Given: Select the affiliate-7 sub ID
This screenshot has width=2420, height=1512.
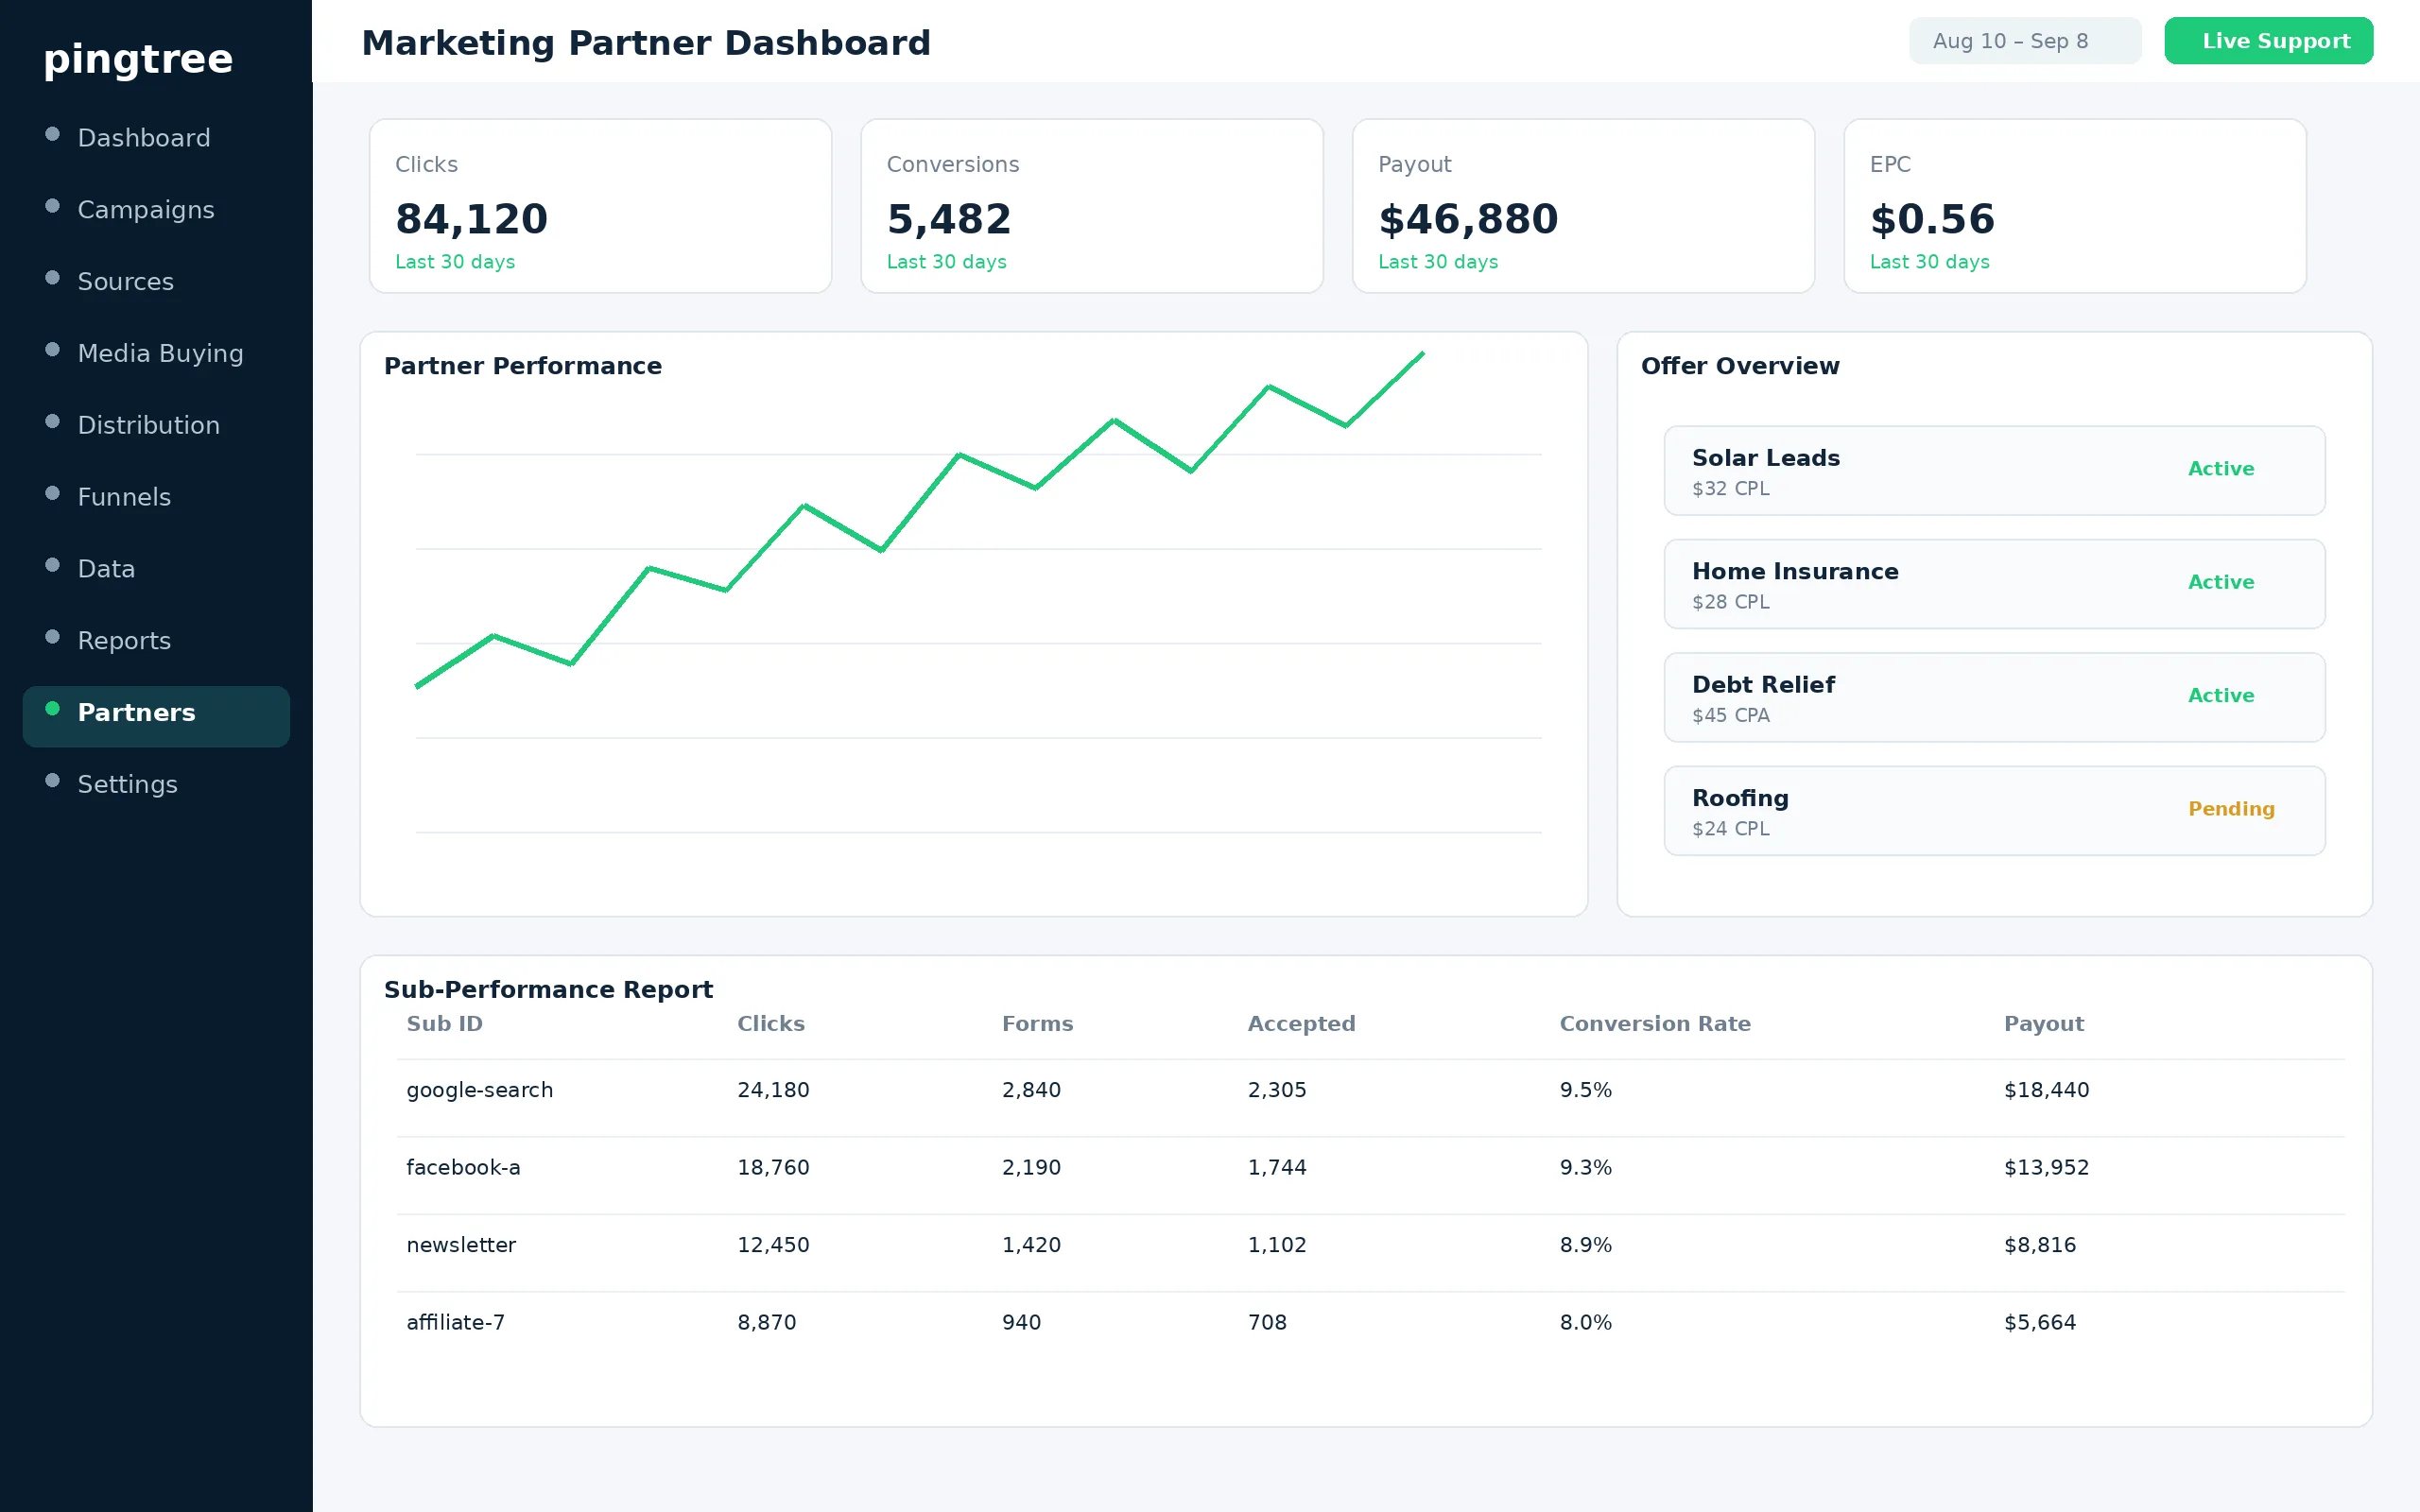Looking at the screenshot, I should click(x=455, y=1323).
